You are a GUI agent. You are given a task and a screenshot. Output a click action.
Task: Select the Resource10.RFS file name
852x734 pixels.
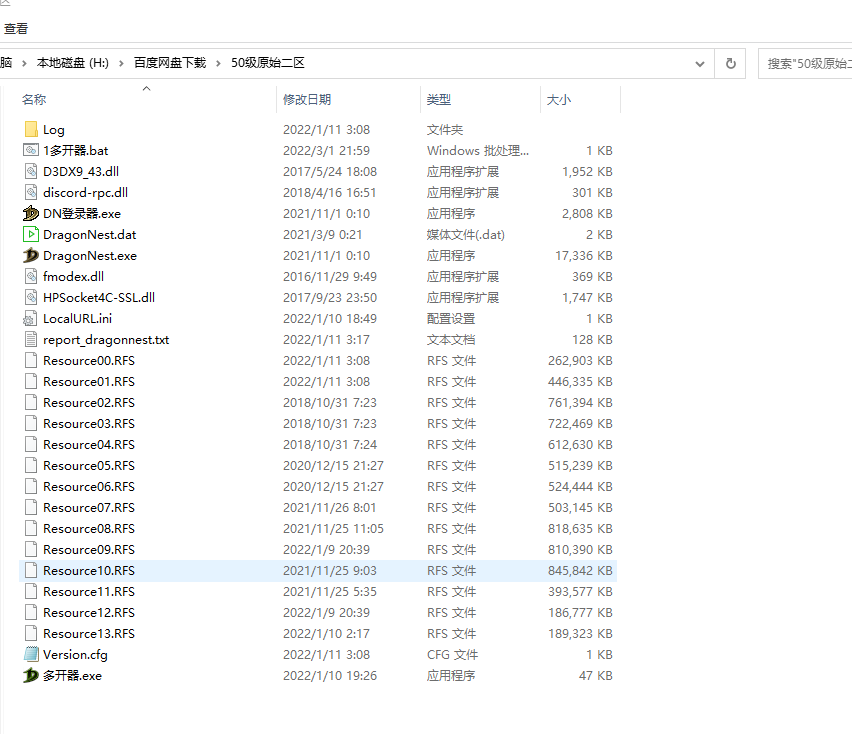click(x=89, y=570)
